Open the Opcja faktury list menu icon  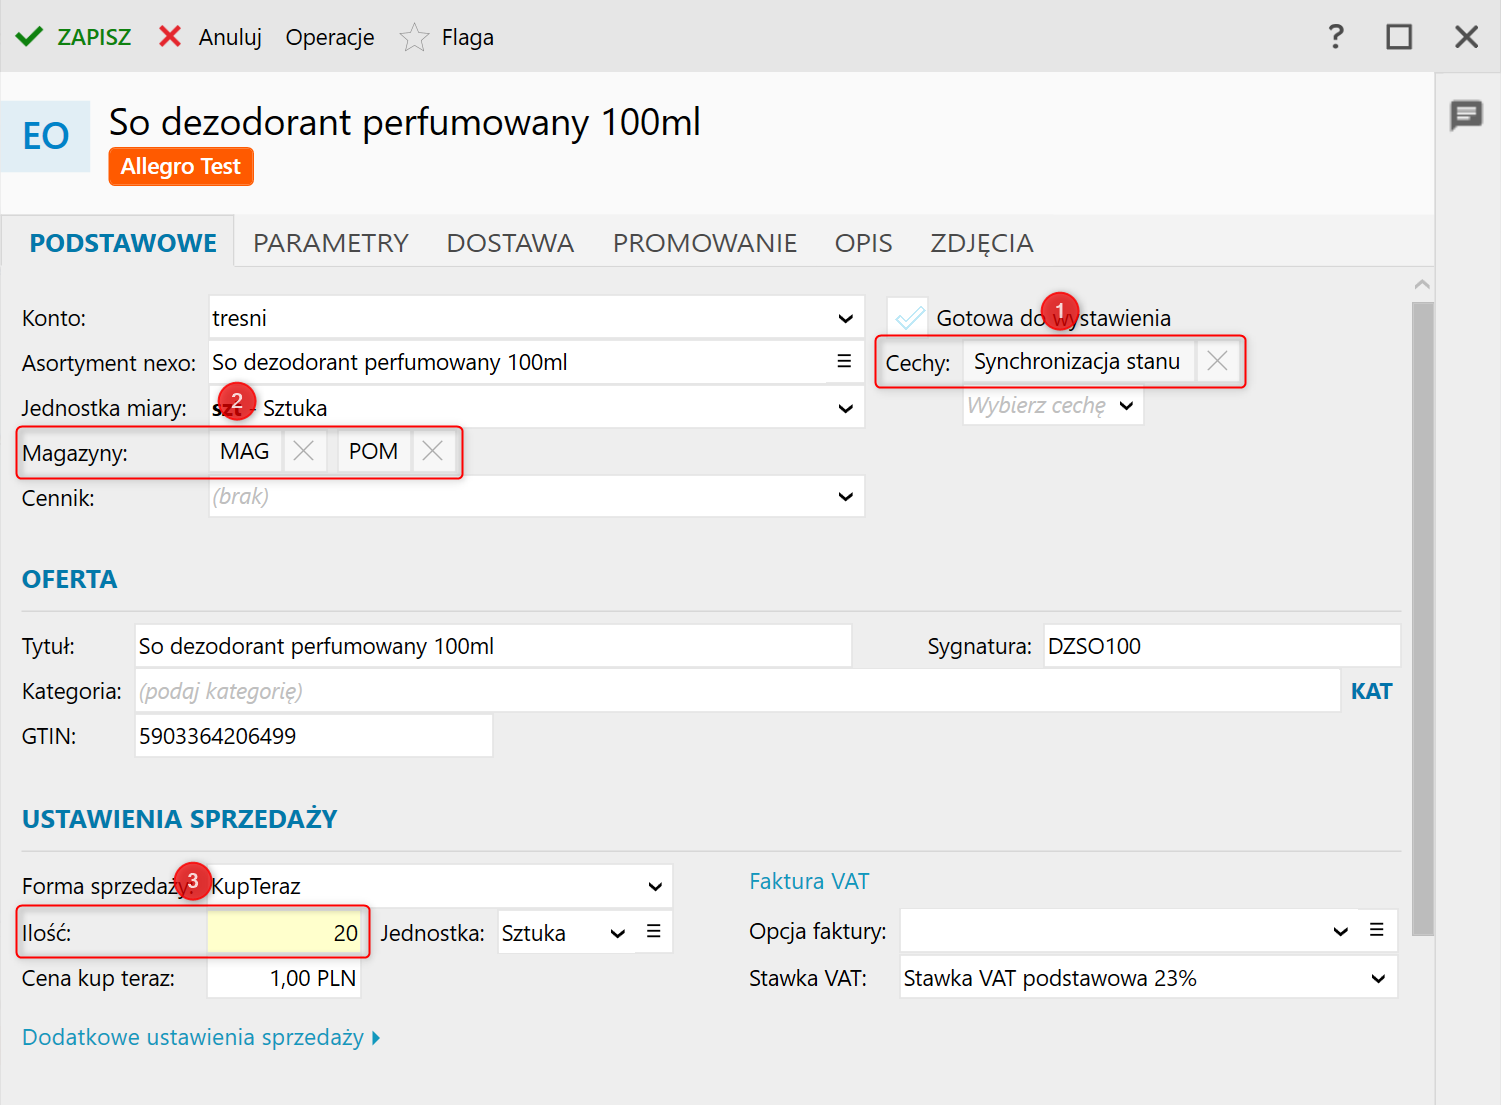pos(1377,931)
